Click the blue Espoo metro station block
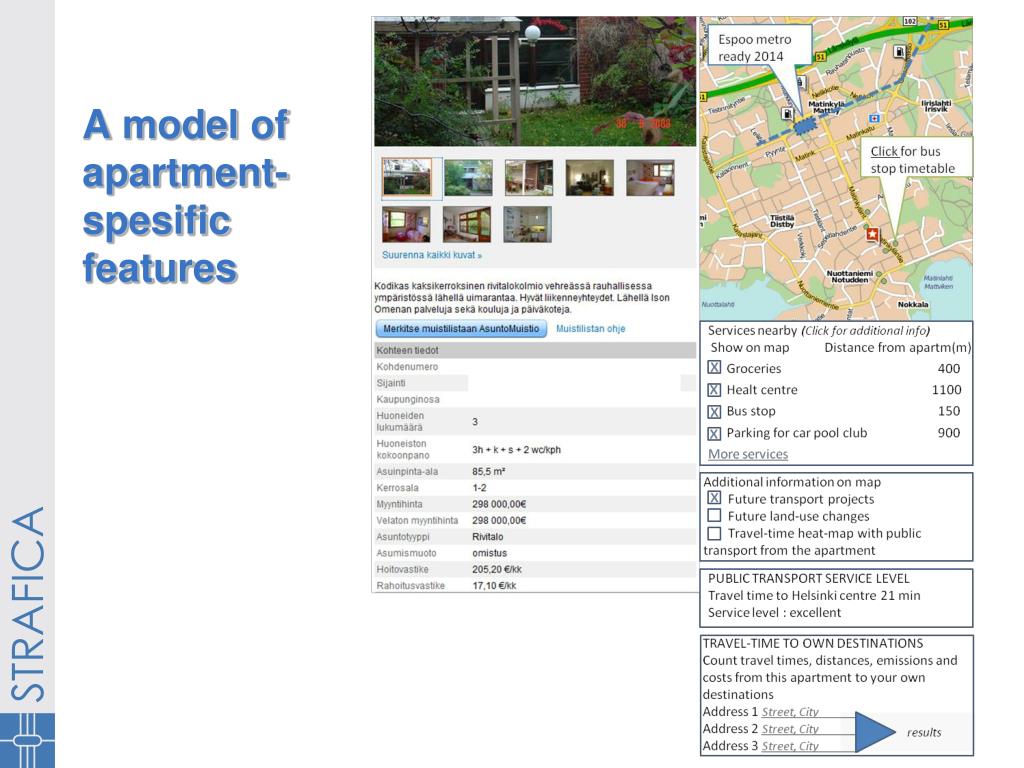 coord(806,125)
